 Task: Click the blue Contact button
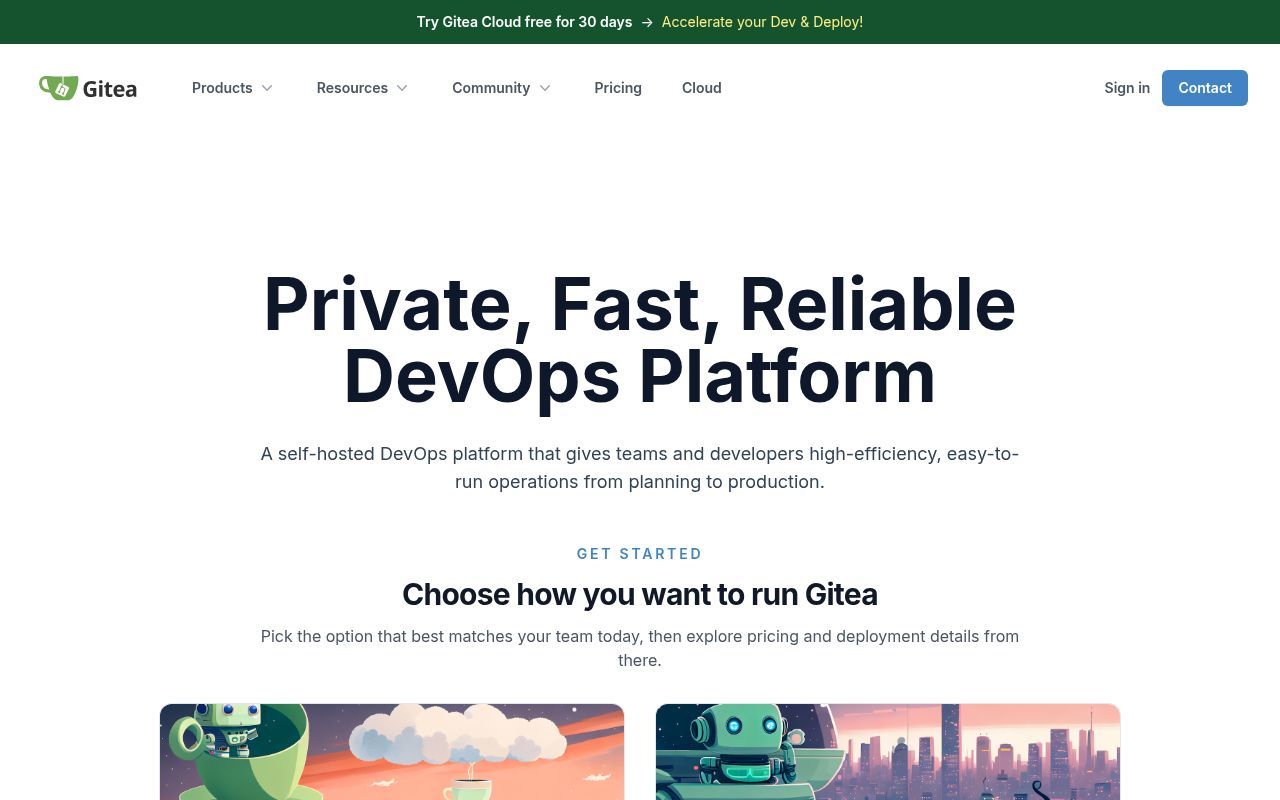1205,88
